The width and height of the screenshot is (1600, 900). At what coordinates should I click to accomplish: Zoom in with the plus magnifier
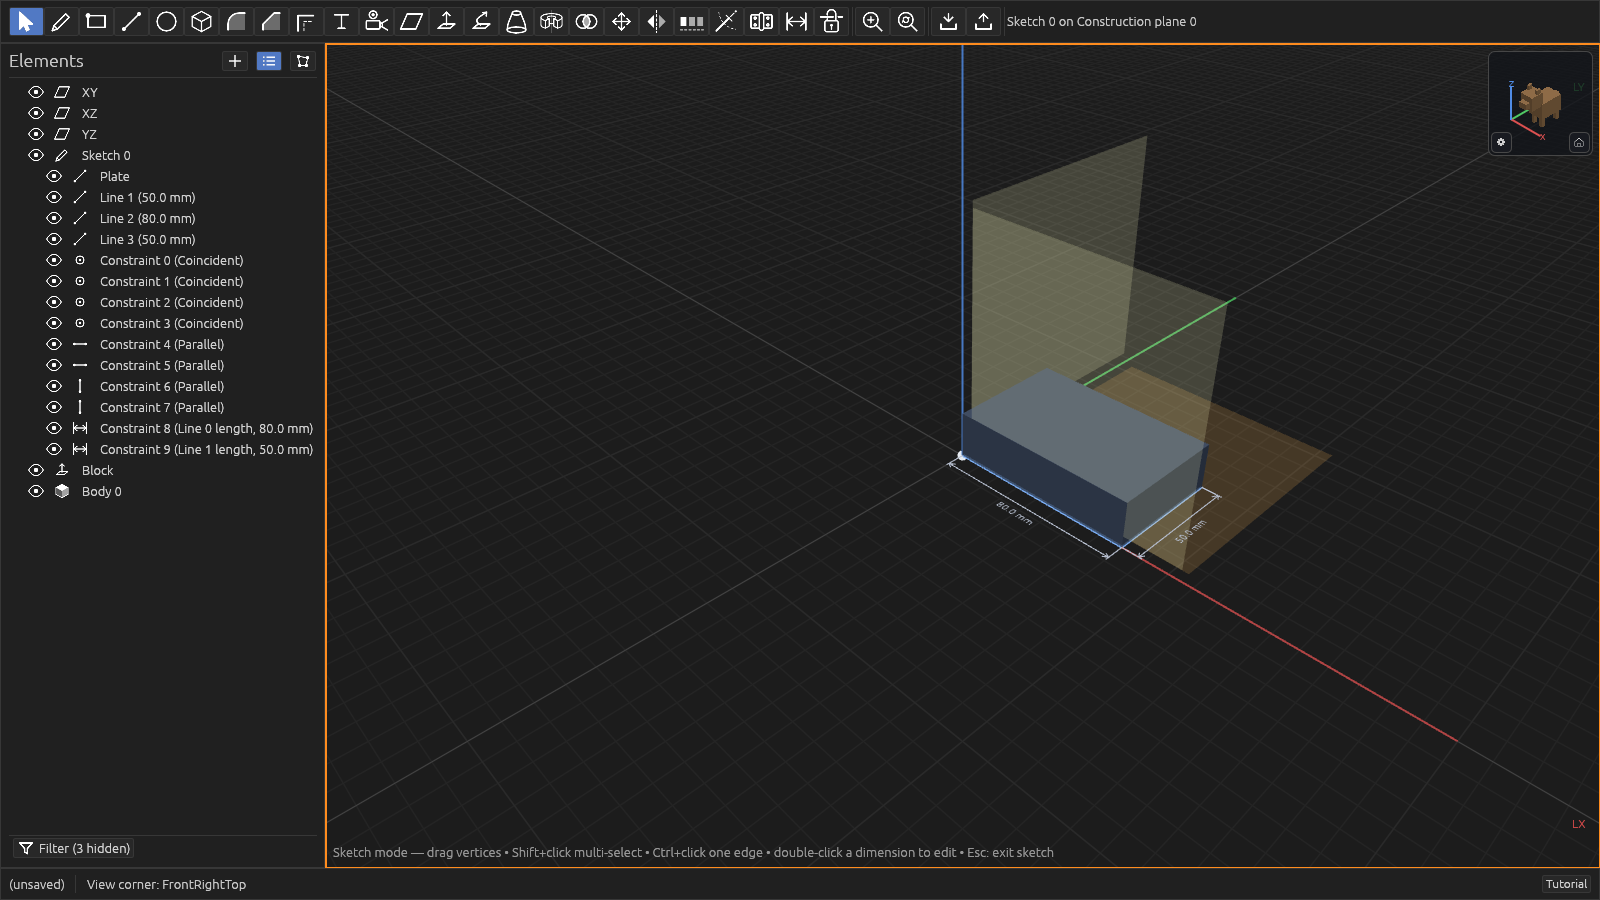pos(872,21)
